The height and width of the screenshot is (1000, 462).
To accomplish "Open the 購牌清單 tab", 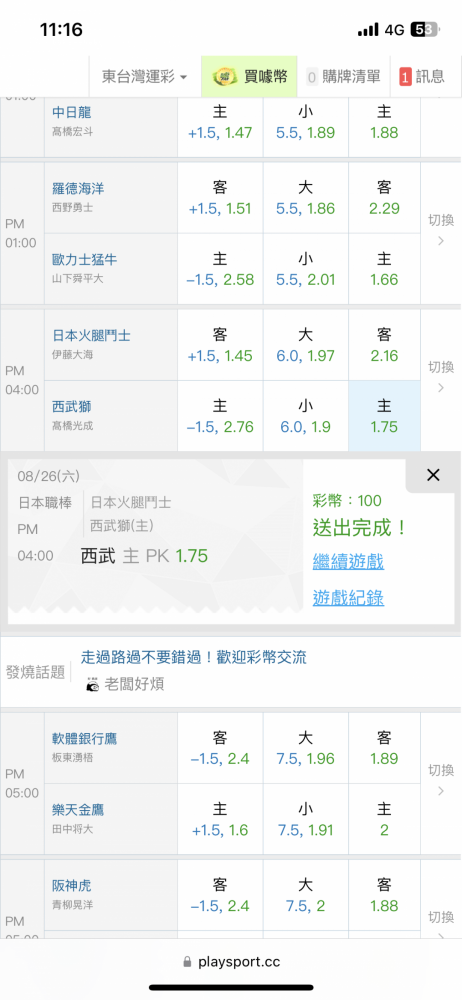I will click(343, 77).
